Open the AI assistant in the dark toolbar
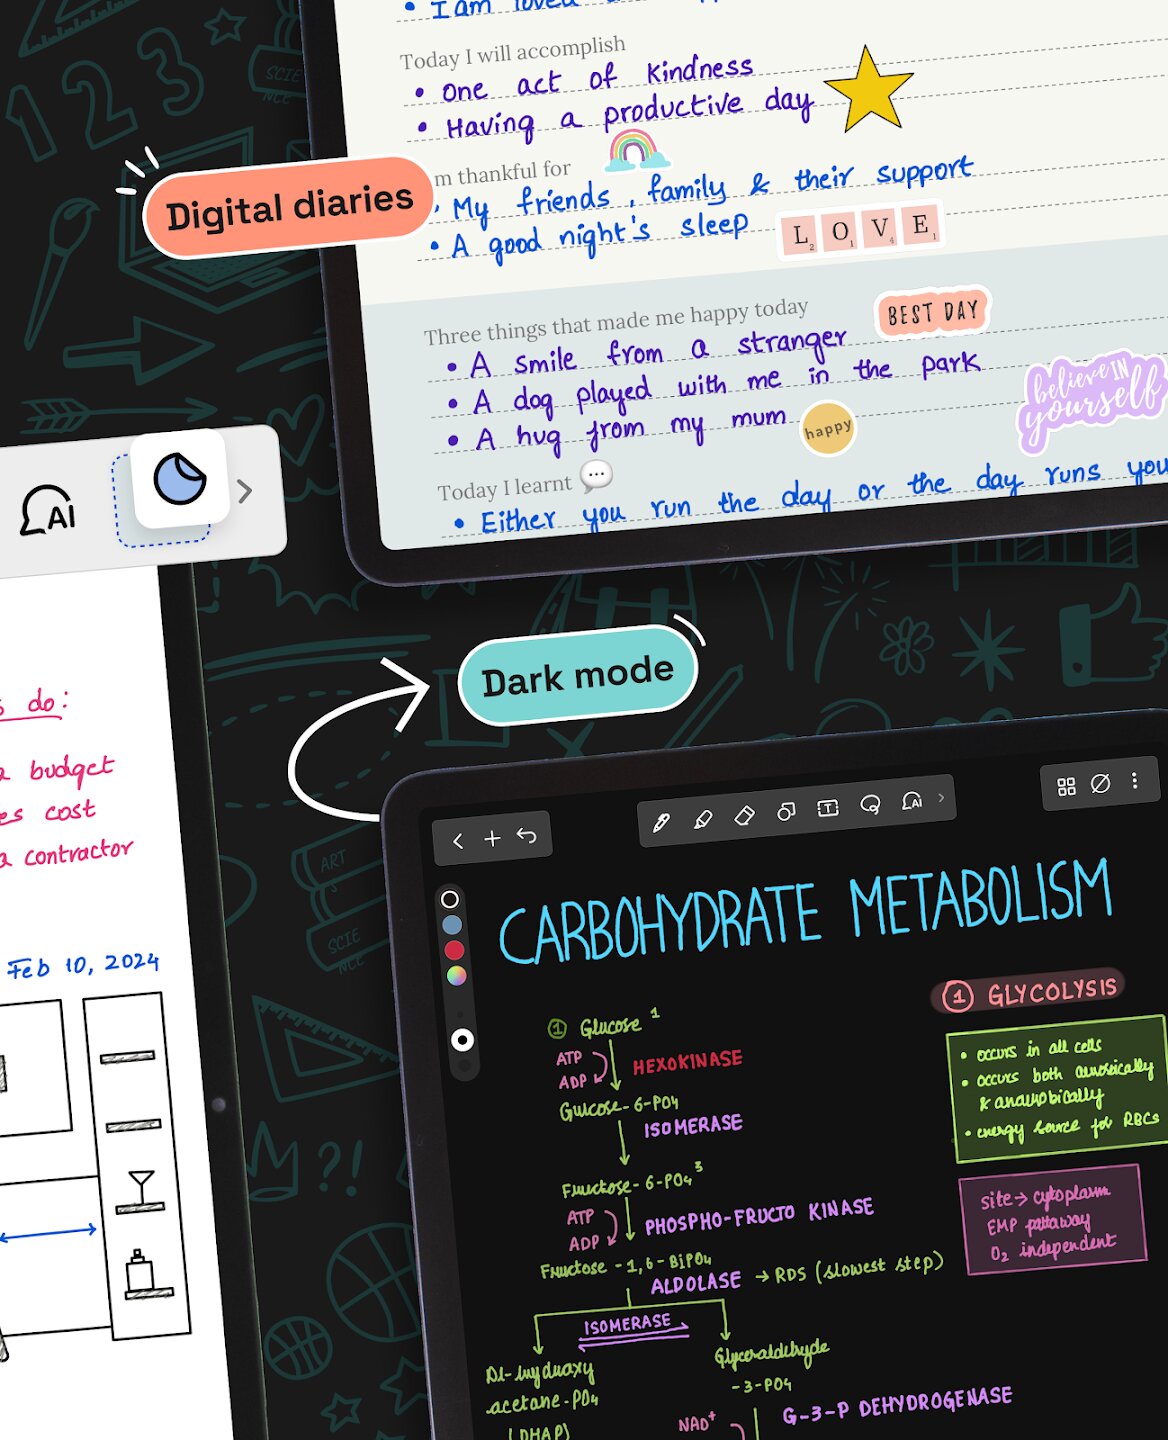 [911, 801]
